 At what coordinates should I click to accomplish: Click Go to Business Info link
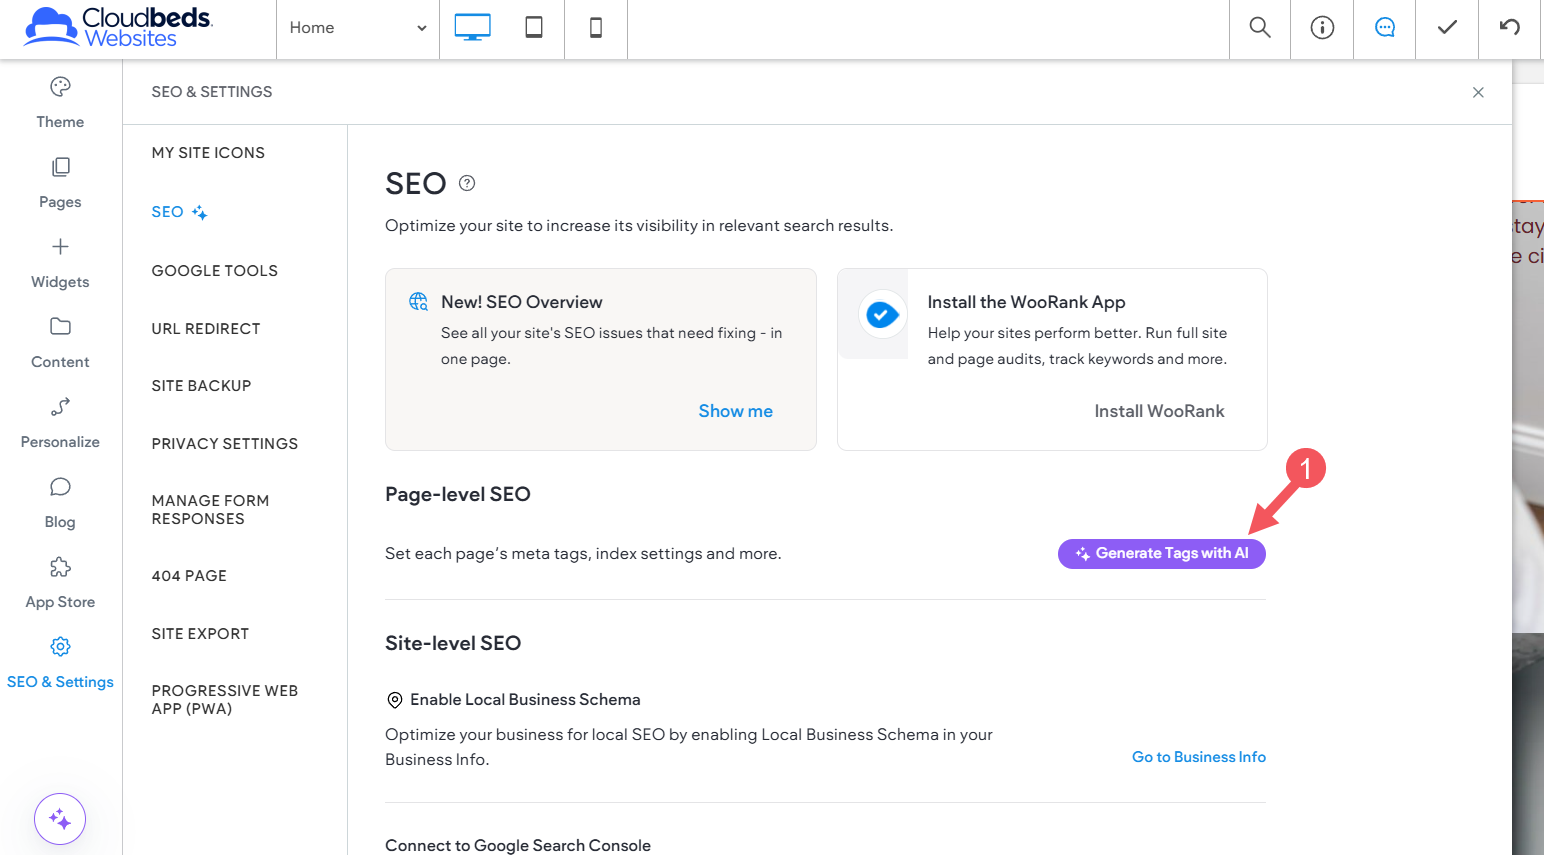pyautogui.click(x=1198, y=757)
